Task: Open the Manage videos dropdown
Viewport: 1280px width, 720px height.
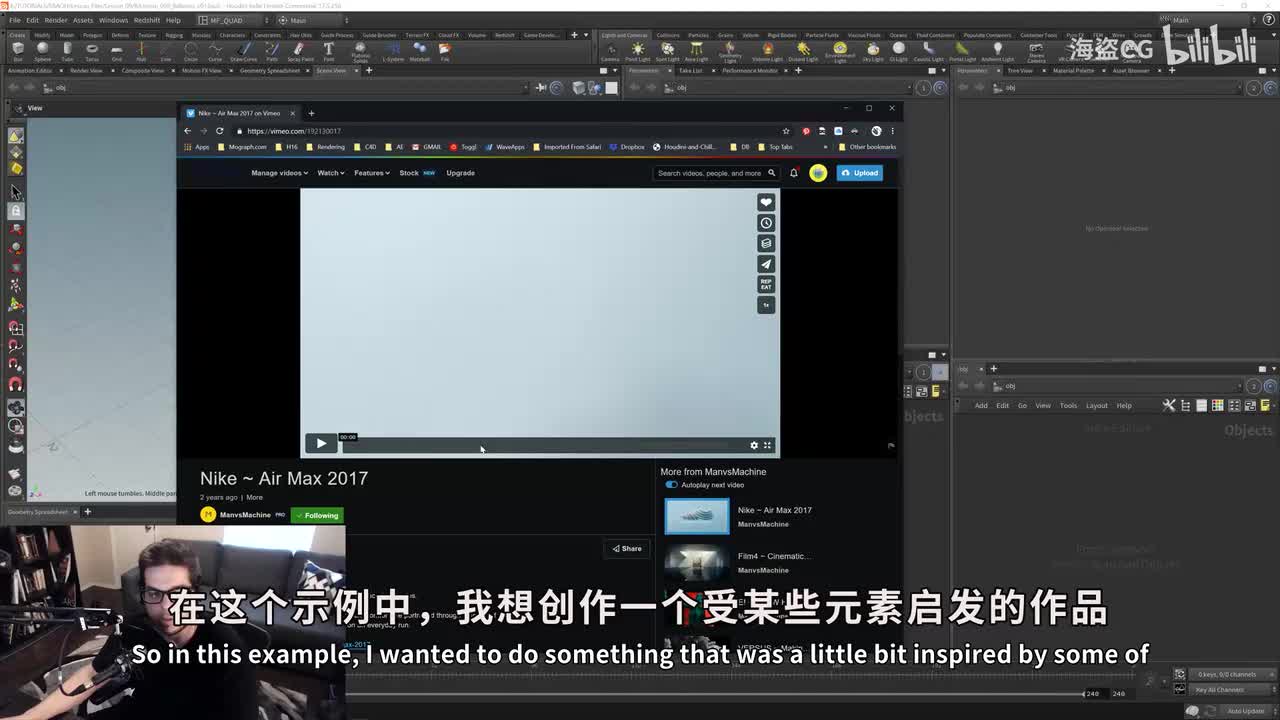Action: [x=280, y=173]
